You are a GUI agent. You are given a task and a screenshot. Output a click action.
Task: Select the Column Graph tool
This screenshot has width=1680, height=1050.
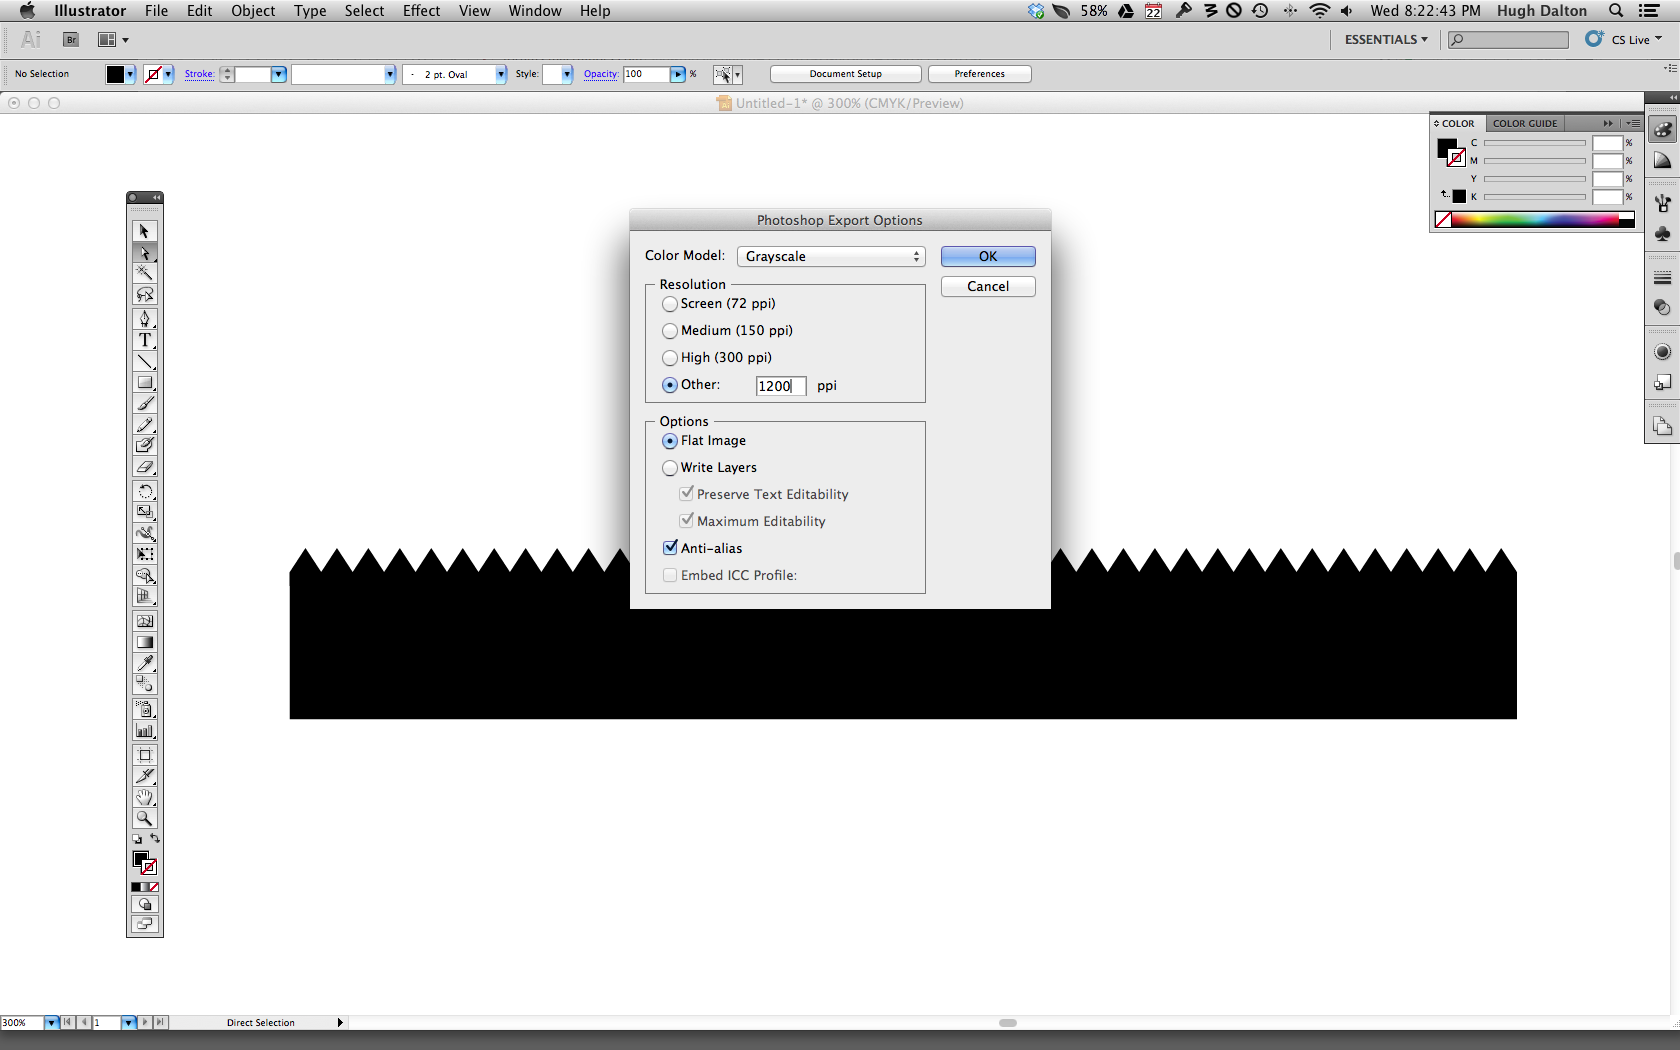point(145,731)
